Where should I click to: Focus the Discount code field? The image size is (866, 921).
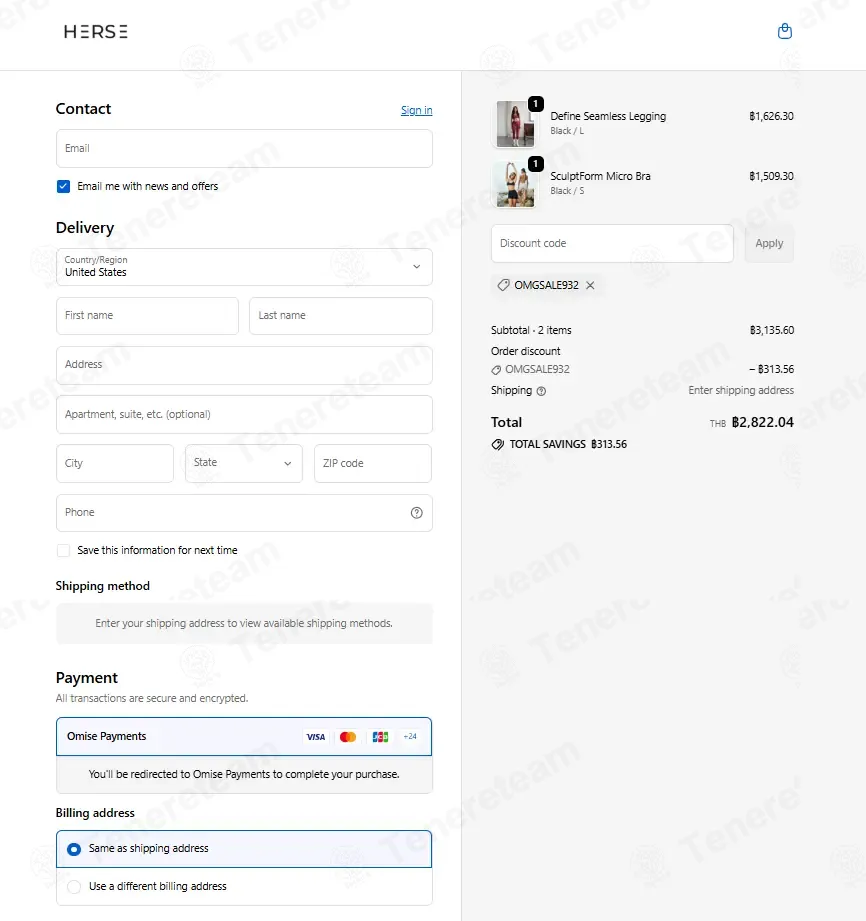612,243
